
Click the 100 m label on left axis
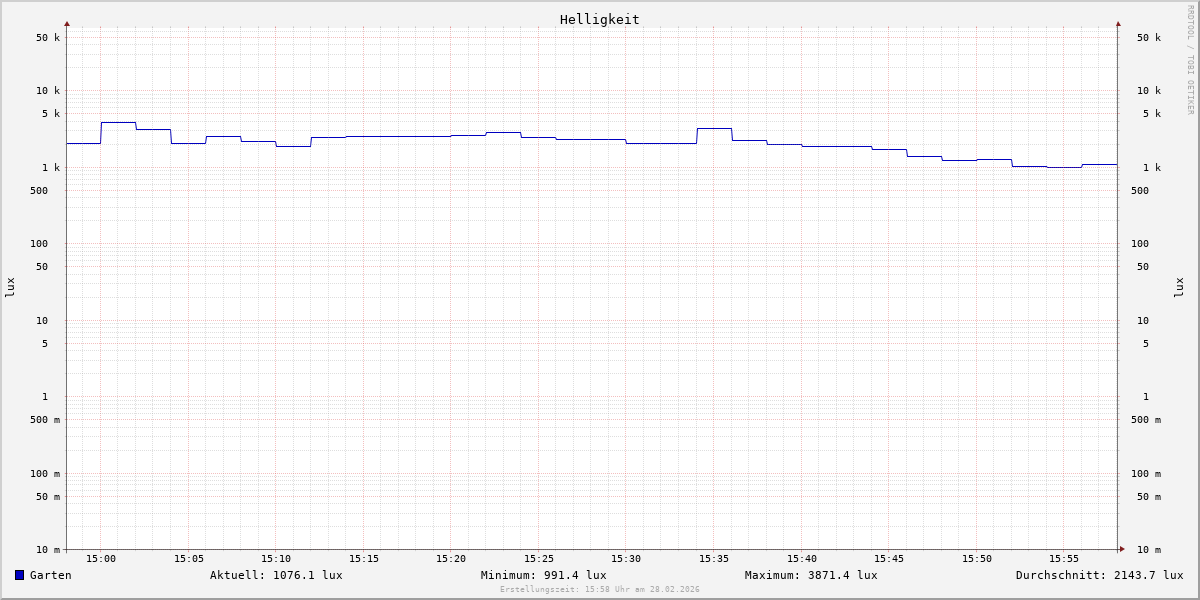(45, 474)
